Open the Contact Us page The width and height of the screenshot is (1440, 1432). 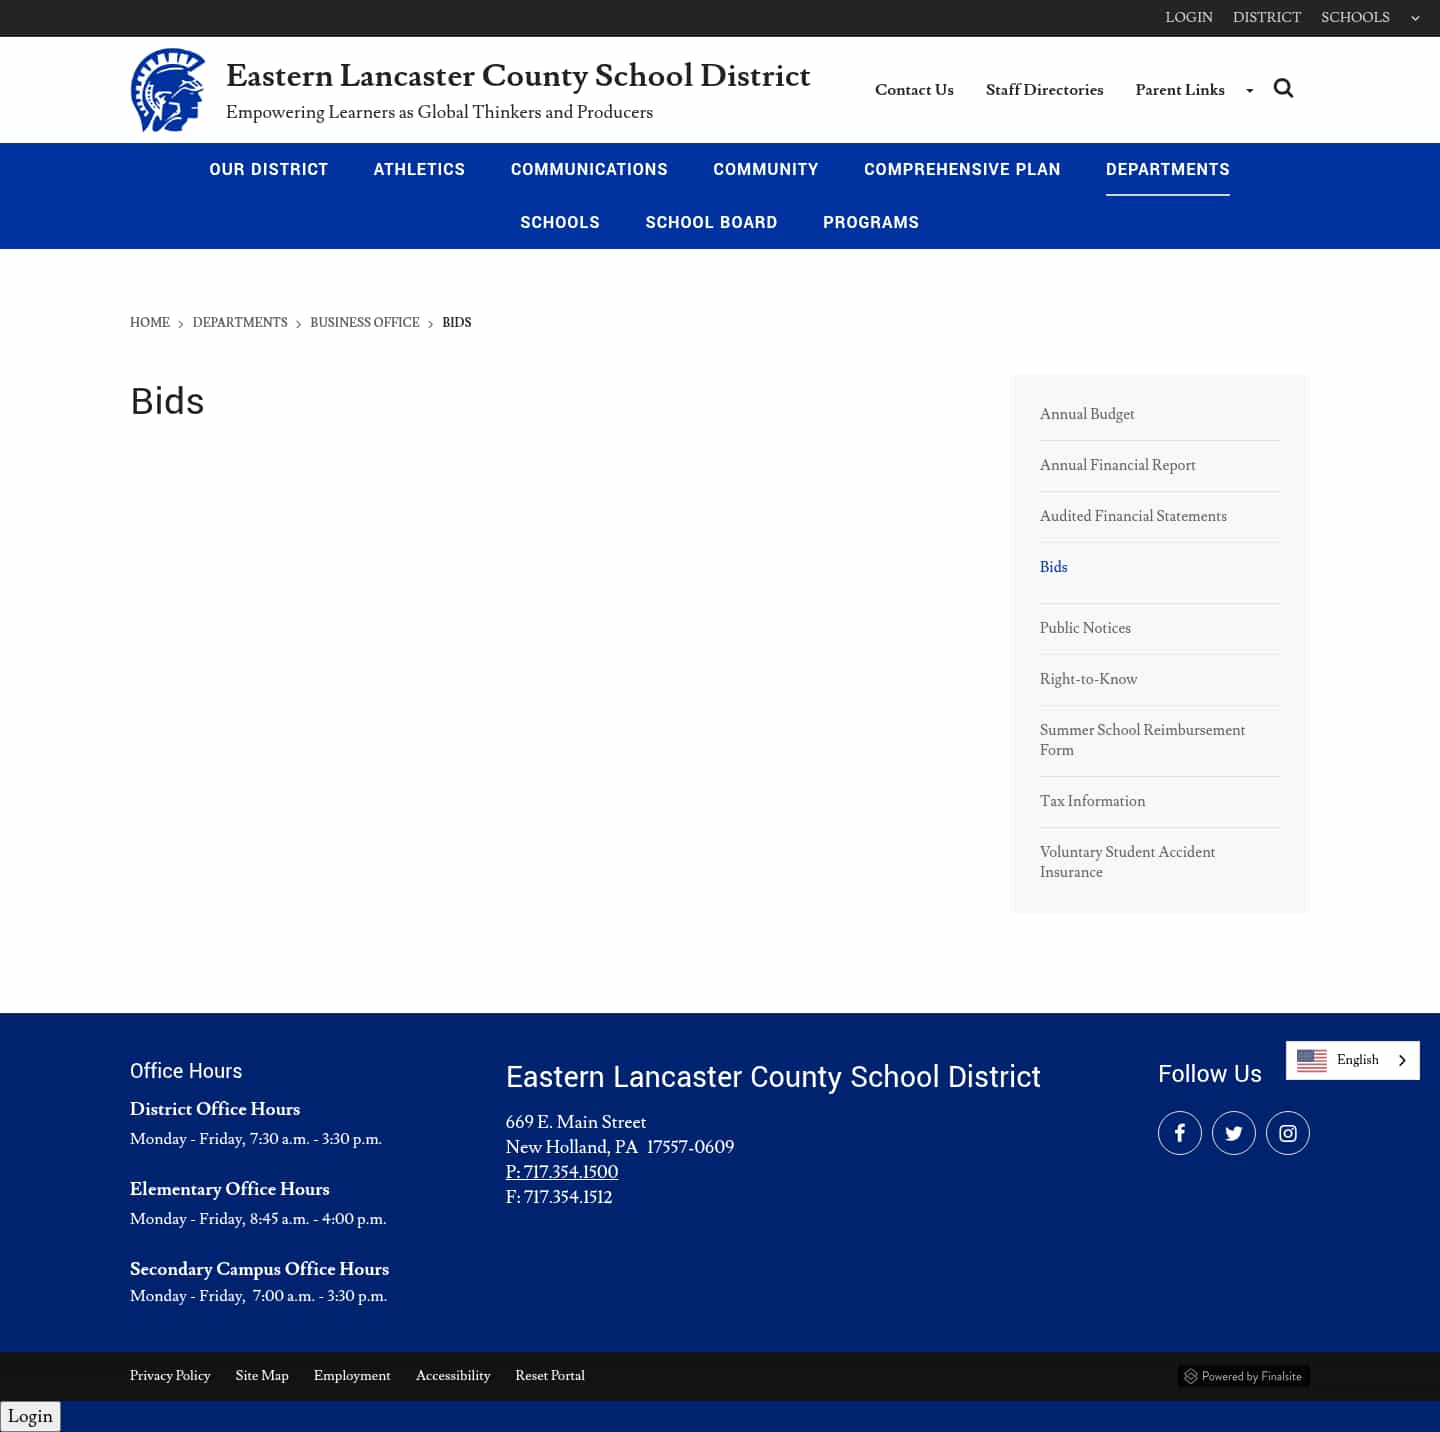(913, 90)
